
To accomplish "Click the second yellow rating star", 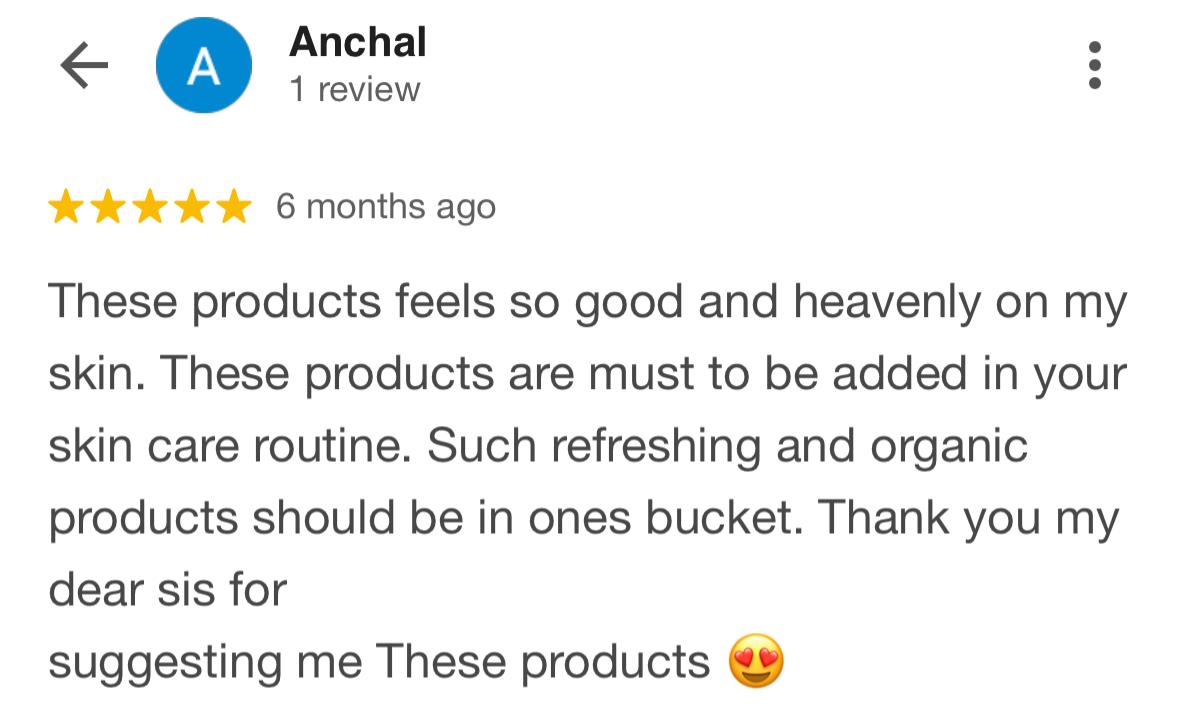I will pyautogui.click(x=108, y=207).
